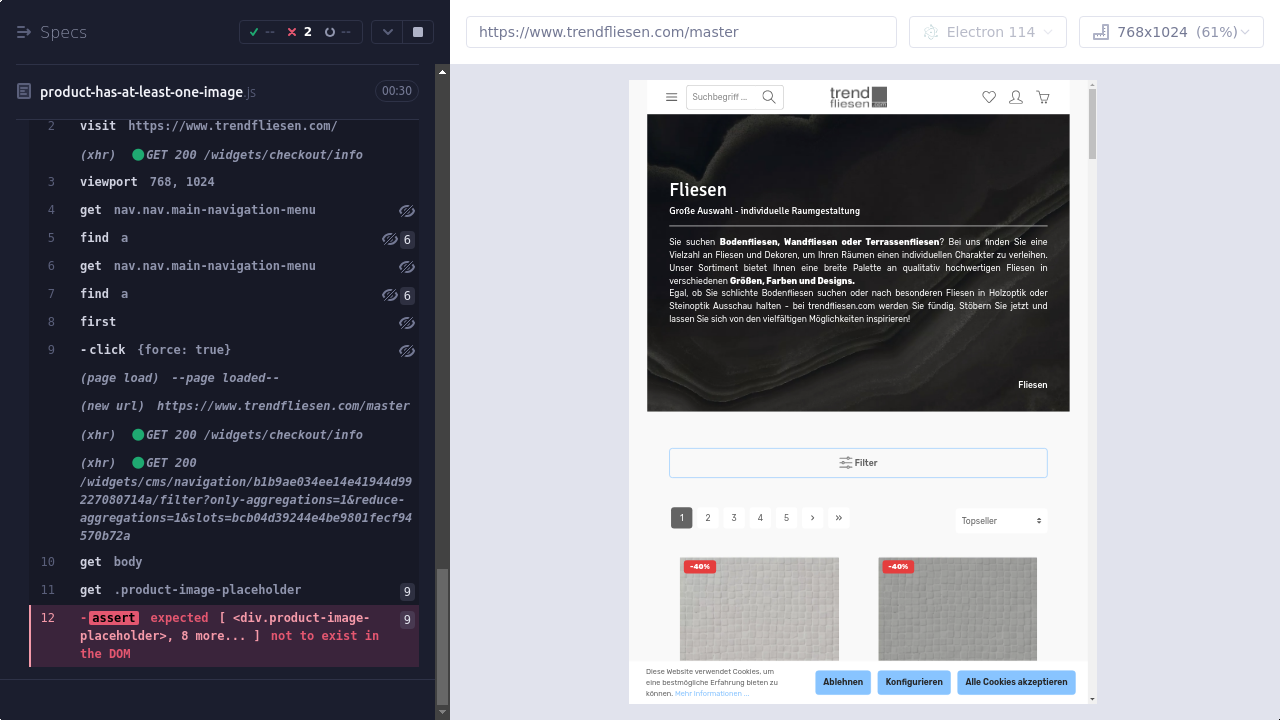Click the user account icon
1280x720 pixels.
1016,97
